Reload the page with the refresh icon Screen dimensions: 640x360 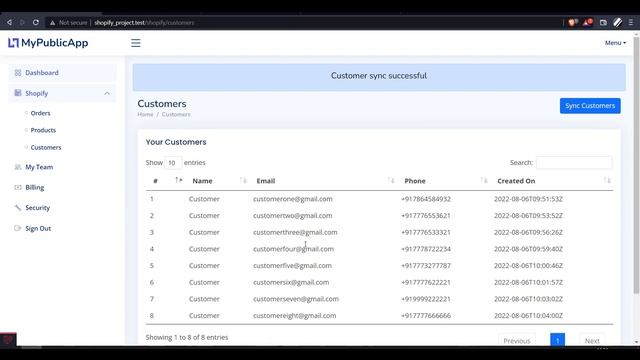pyautogui.click(x=36, y=22)
